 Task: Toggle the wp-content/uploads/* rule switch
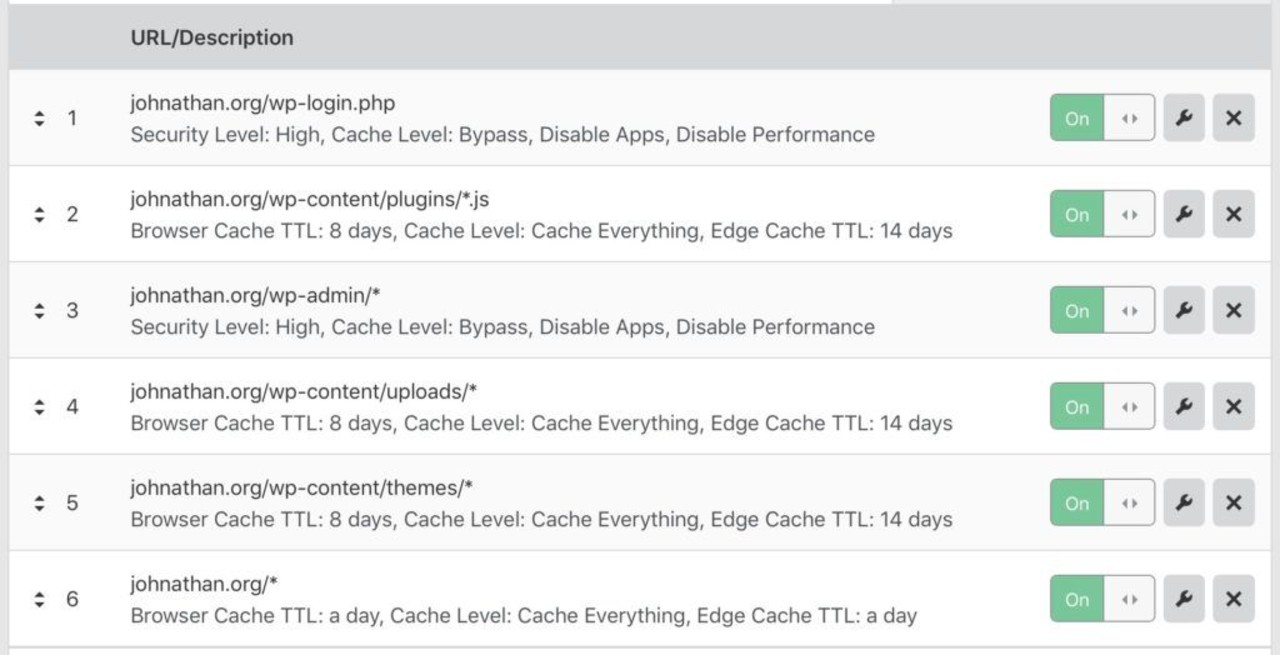pyautogui.click(x=1102, y=406)
